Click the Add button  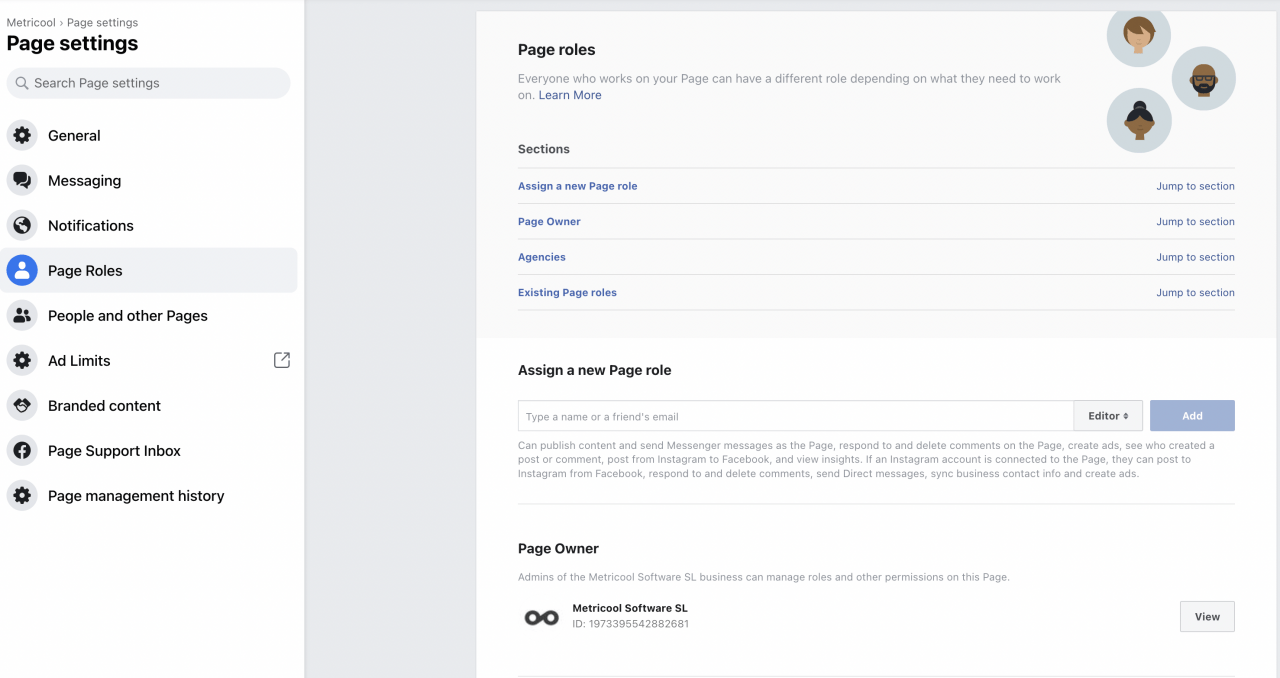pyautogui.click(x=1192, y=415)
